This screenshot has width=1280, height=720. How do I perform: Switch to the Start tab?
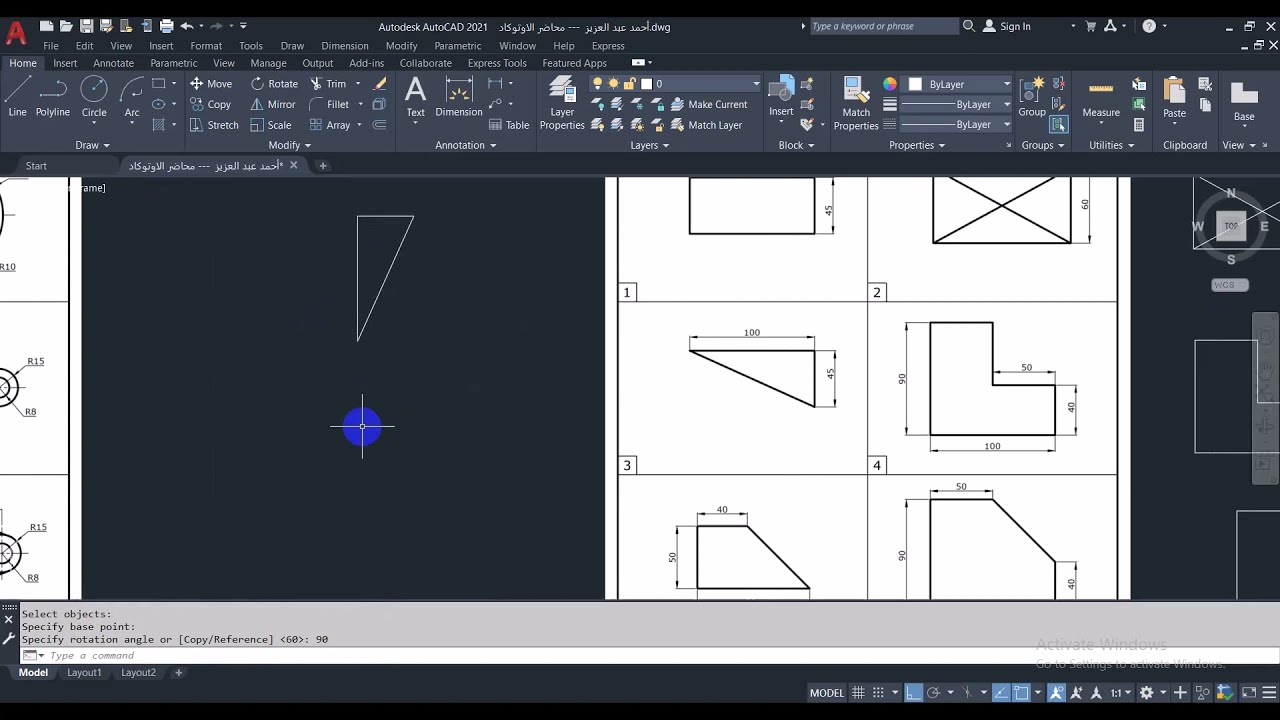pyautogui.click(x=36, y=166)
